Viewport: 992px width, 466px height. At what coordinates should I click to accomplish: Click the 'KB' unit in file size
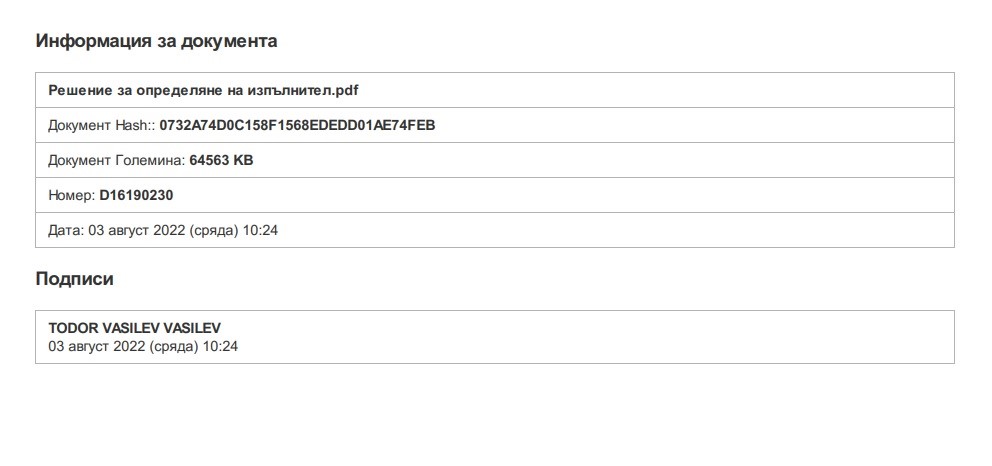(243, 160)
